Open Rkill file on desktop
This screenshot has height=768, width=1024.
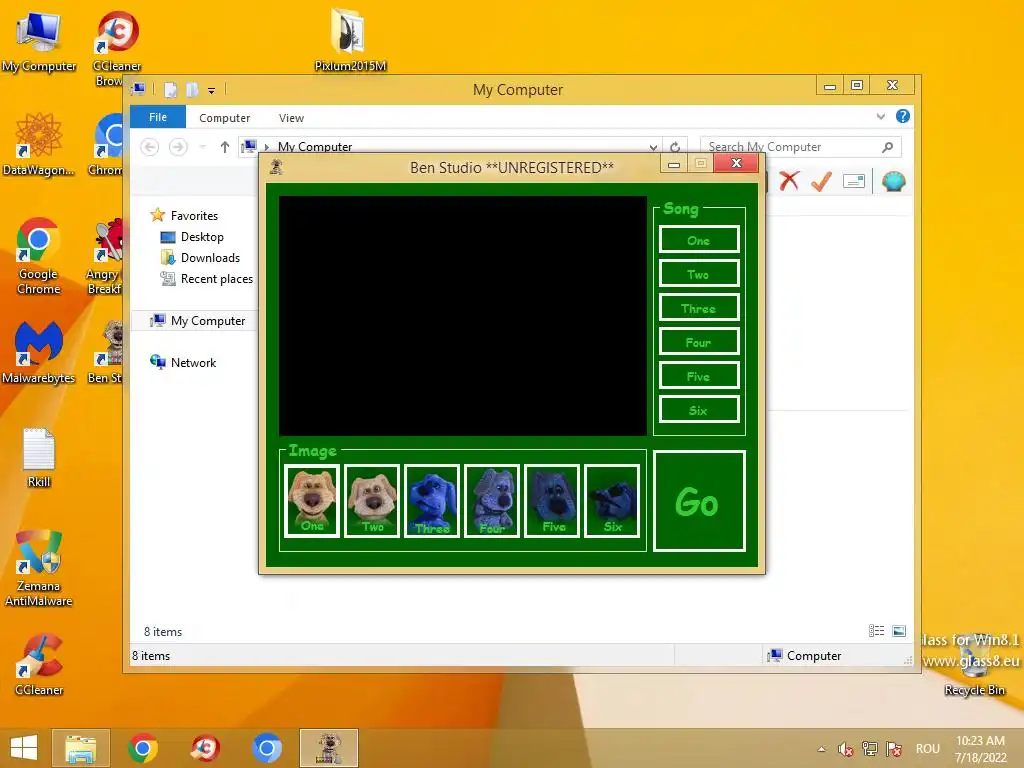(x=39, y=457)
